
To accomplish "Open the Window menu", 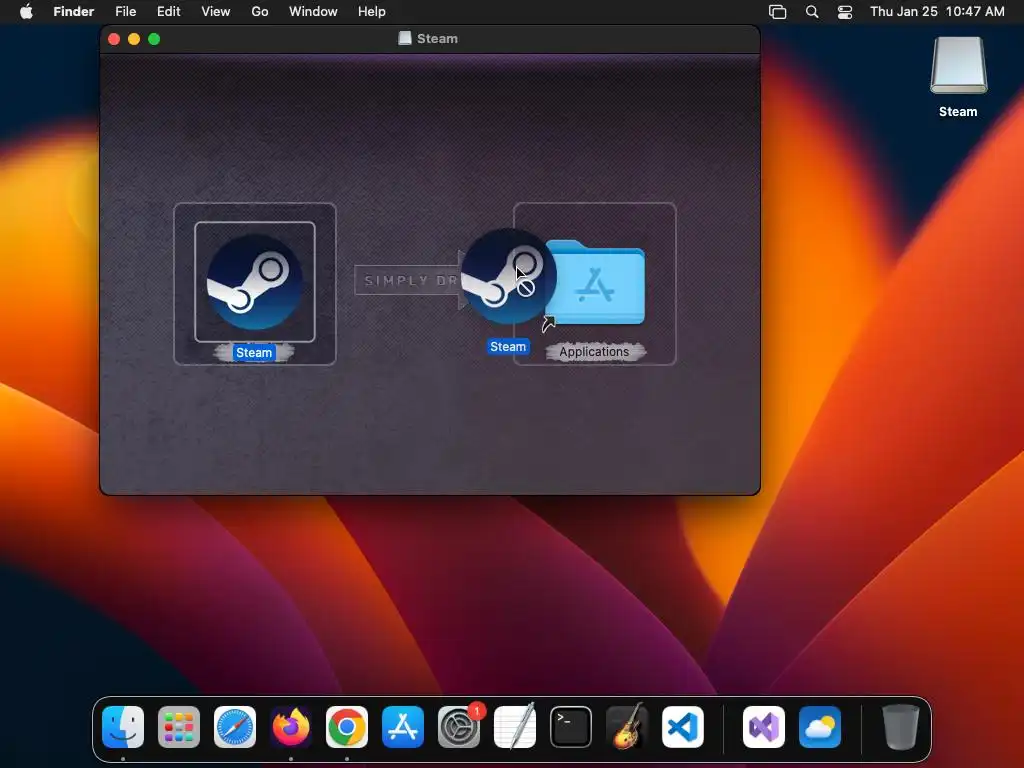I will coord(313,12).
